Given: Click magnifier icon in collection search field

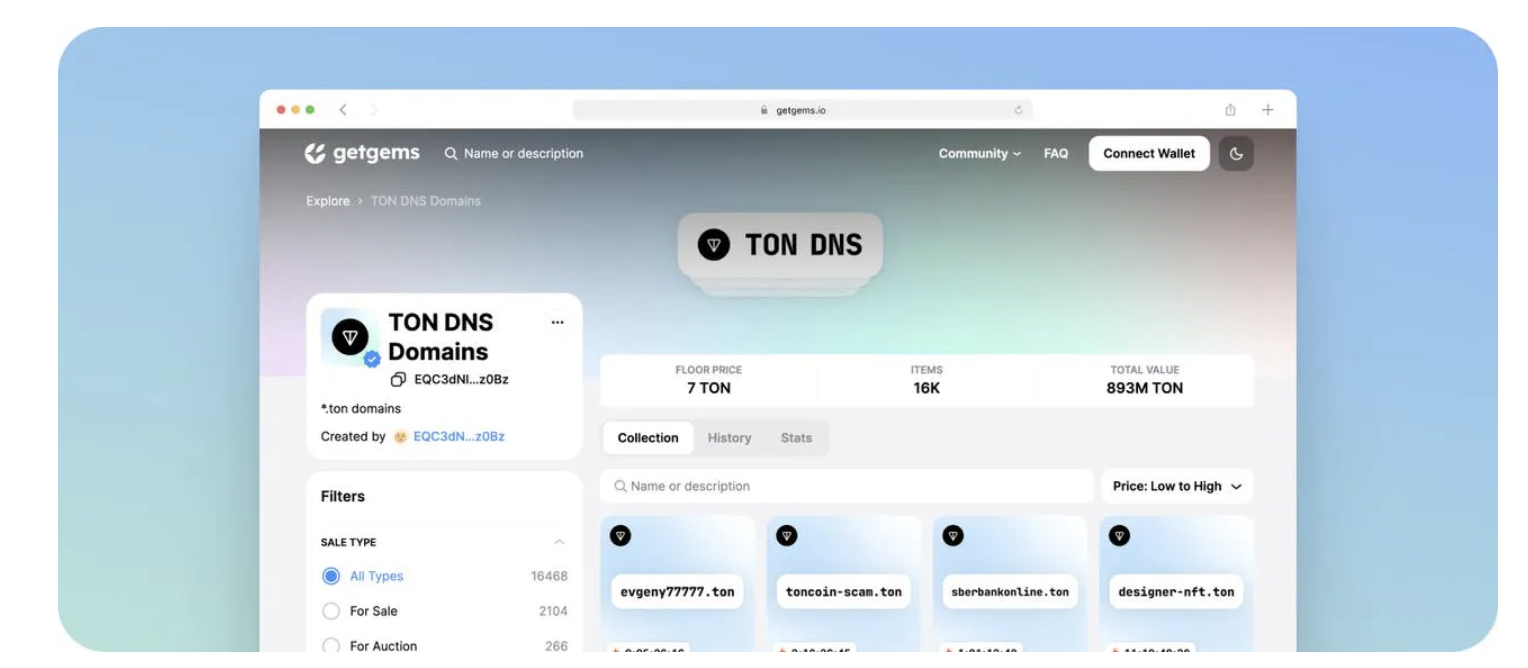Looking at the screenshot, I should (621, 486).
